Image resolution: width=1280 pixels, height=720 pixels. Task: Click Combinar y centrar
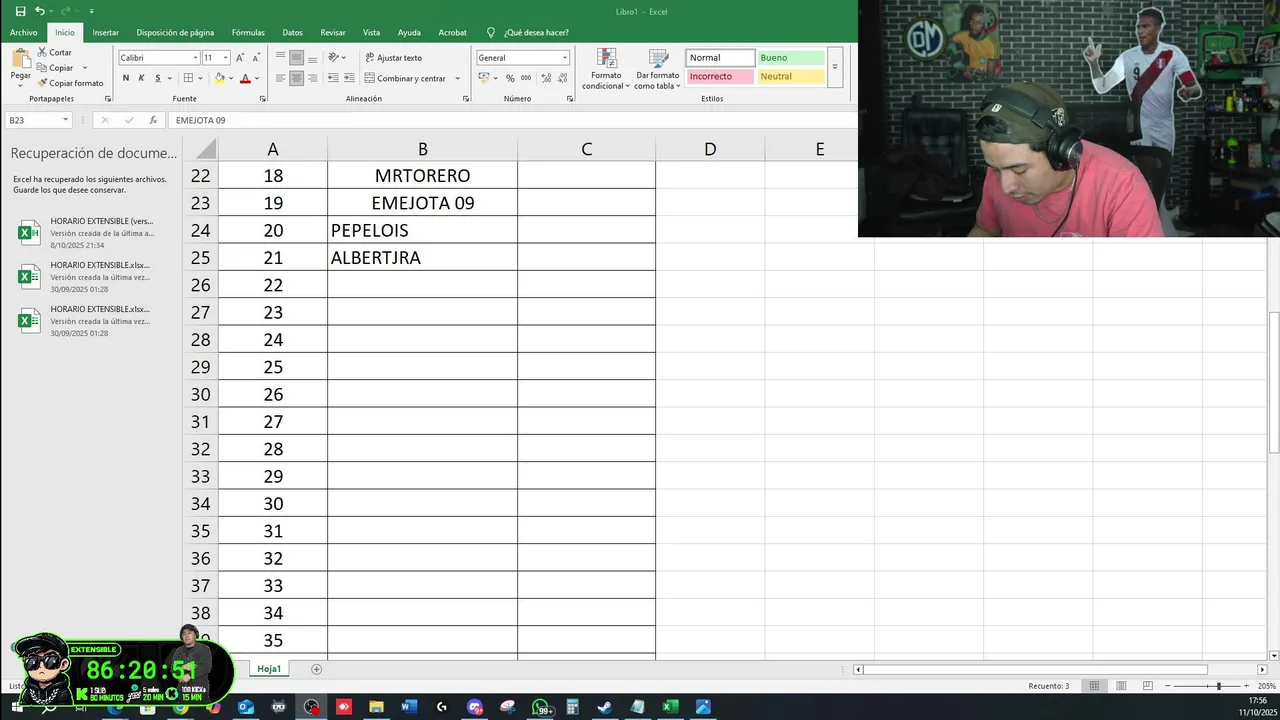point(406,78)
